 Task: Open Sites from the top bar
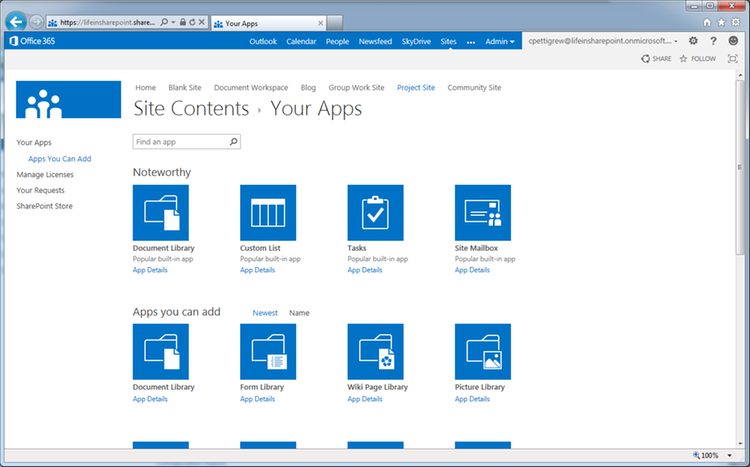[x=448, y=42]
